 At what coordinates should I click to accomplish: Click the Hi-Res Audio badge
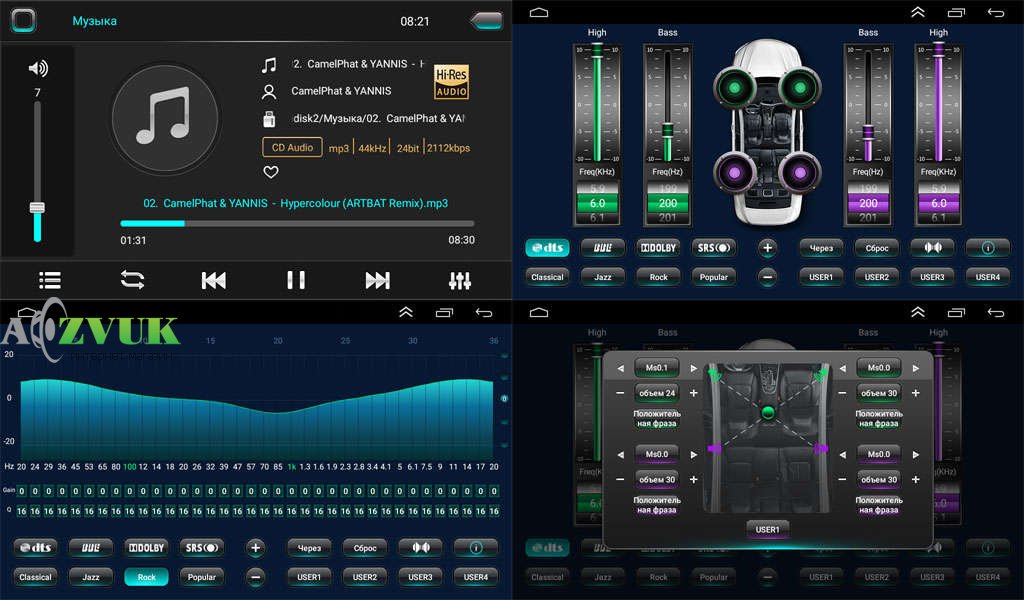click(451, 82)
